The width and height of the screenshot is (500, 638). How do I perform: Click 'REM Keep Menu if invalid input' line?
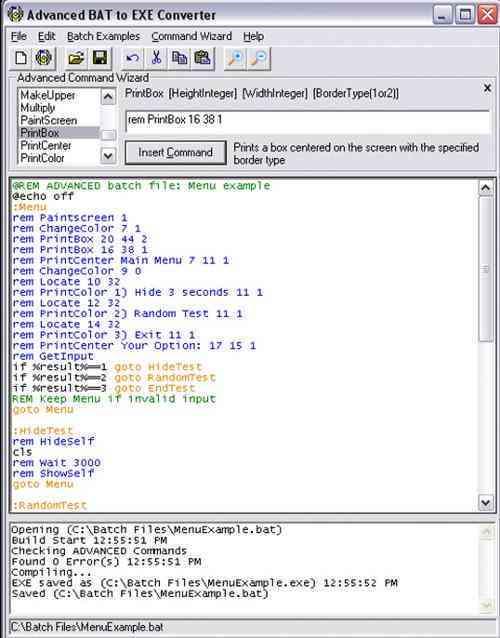click(114, 399)
